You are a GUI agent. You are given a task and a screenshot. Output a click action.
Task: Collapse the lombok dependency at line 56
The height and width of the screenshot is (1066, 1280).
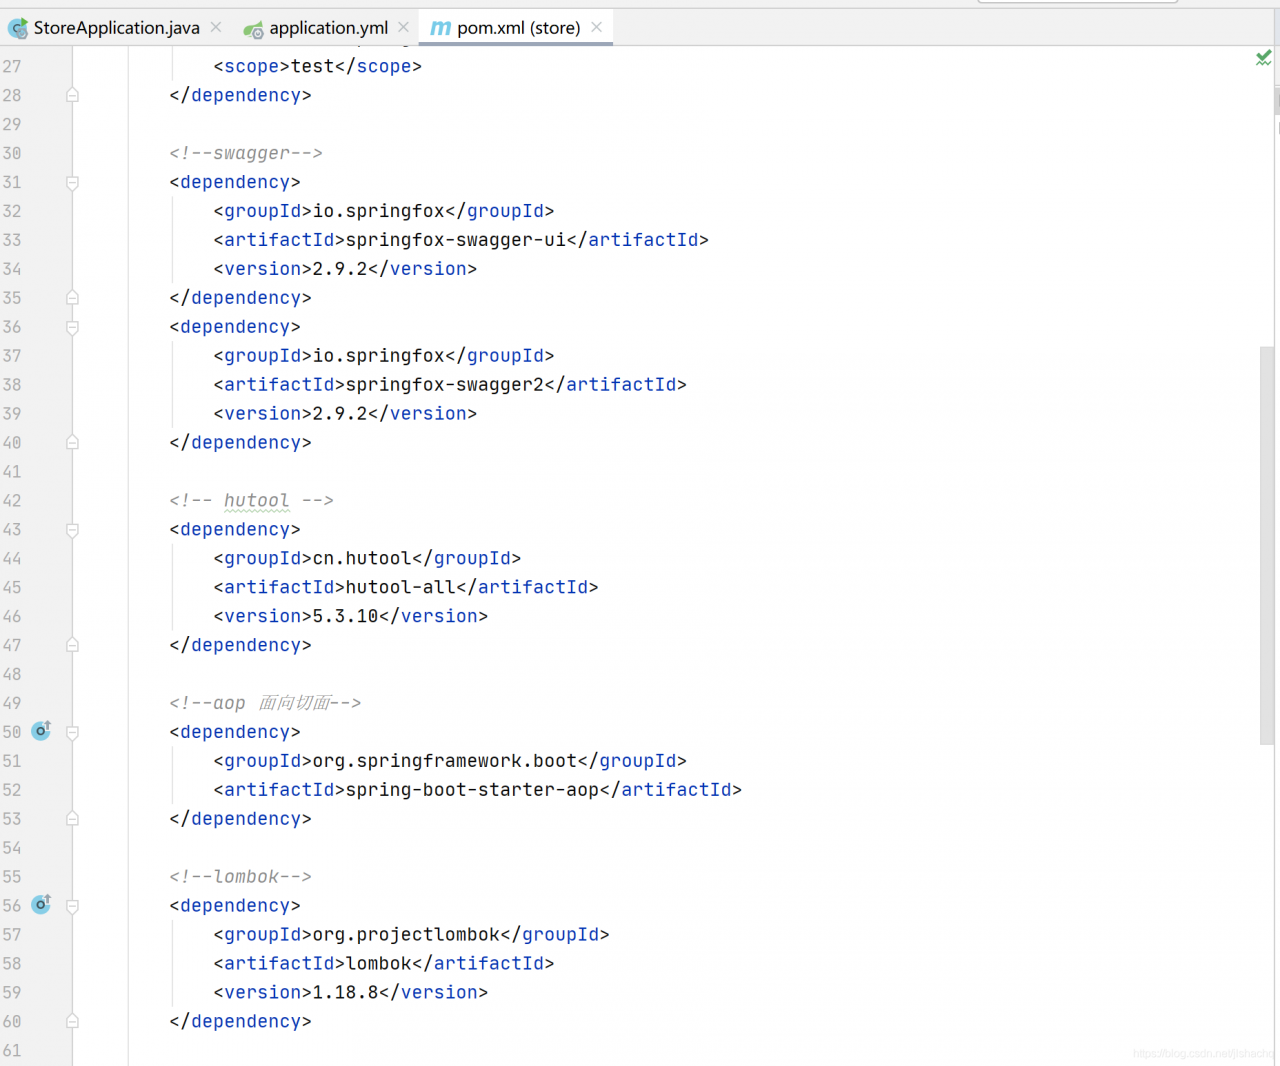[x=72, y=906]
